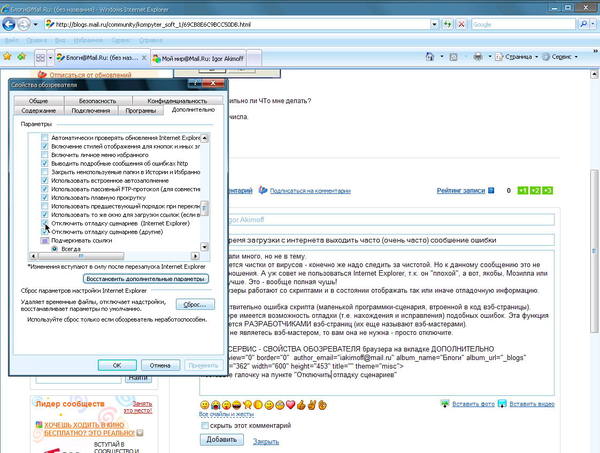
Task: Insert the crying face emoticon
Action: pos(215,405)
